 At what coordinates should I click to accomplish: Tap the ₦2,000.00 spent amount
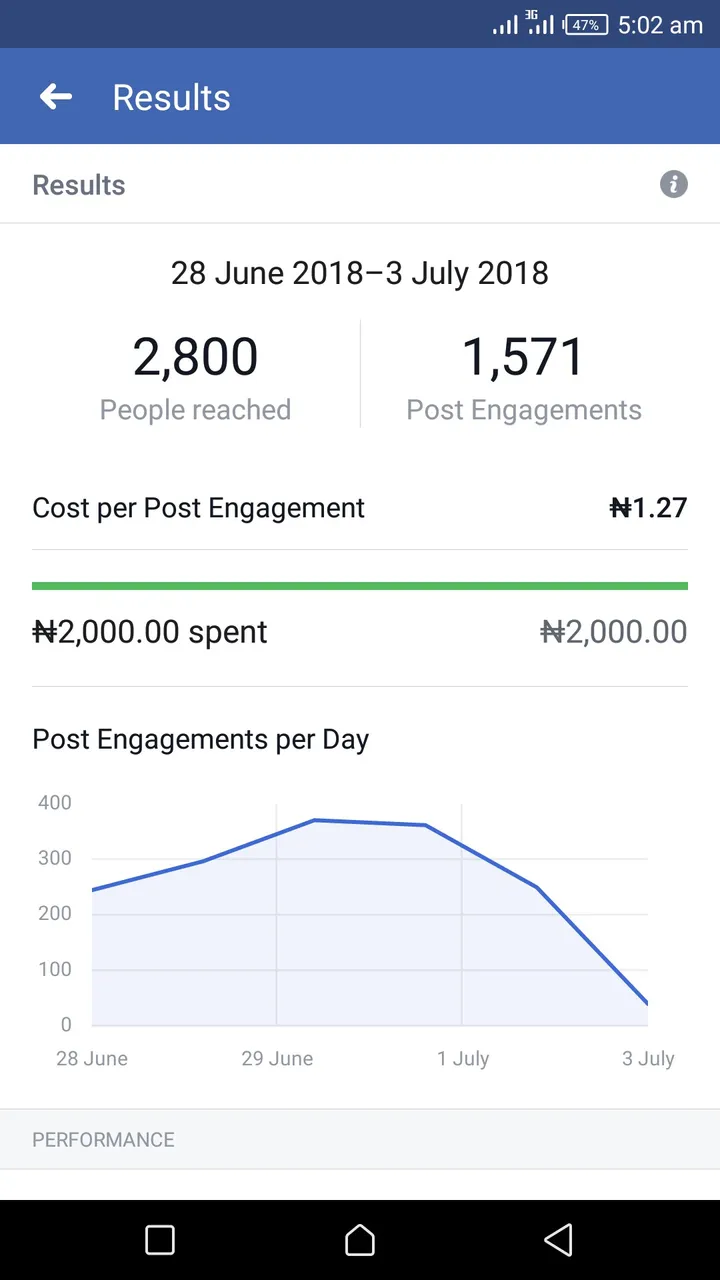click(150, 632)
